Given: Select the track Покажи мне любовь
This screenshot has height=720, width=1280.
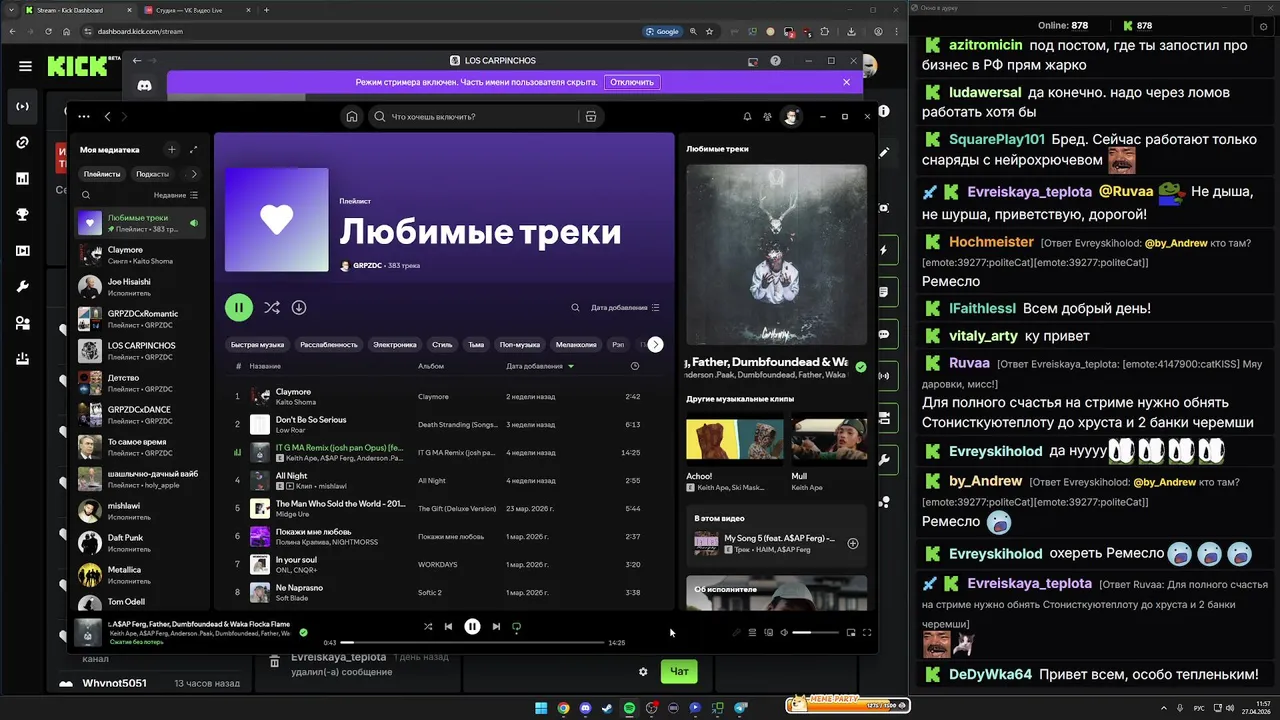Looking at the screenshot, I should point(313,532).
